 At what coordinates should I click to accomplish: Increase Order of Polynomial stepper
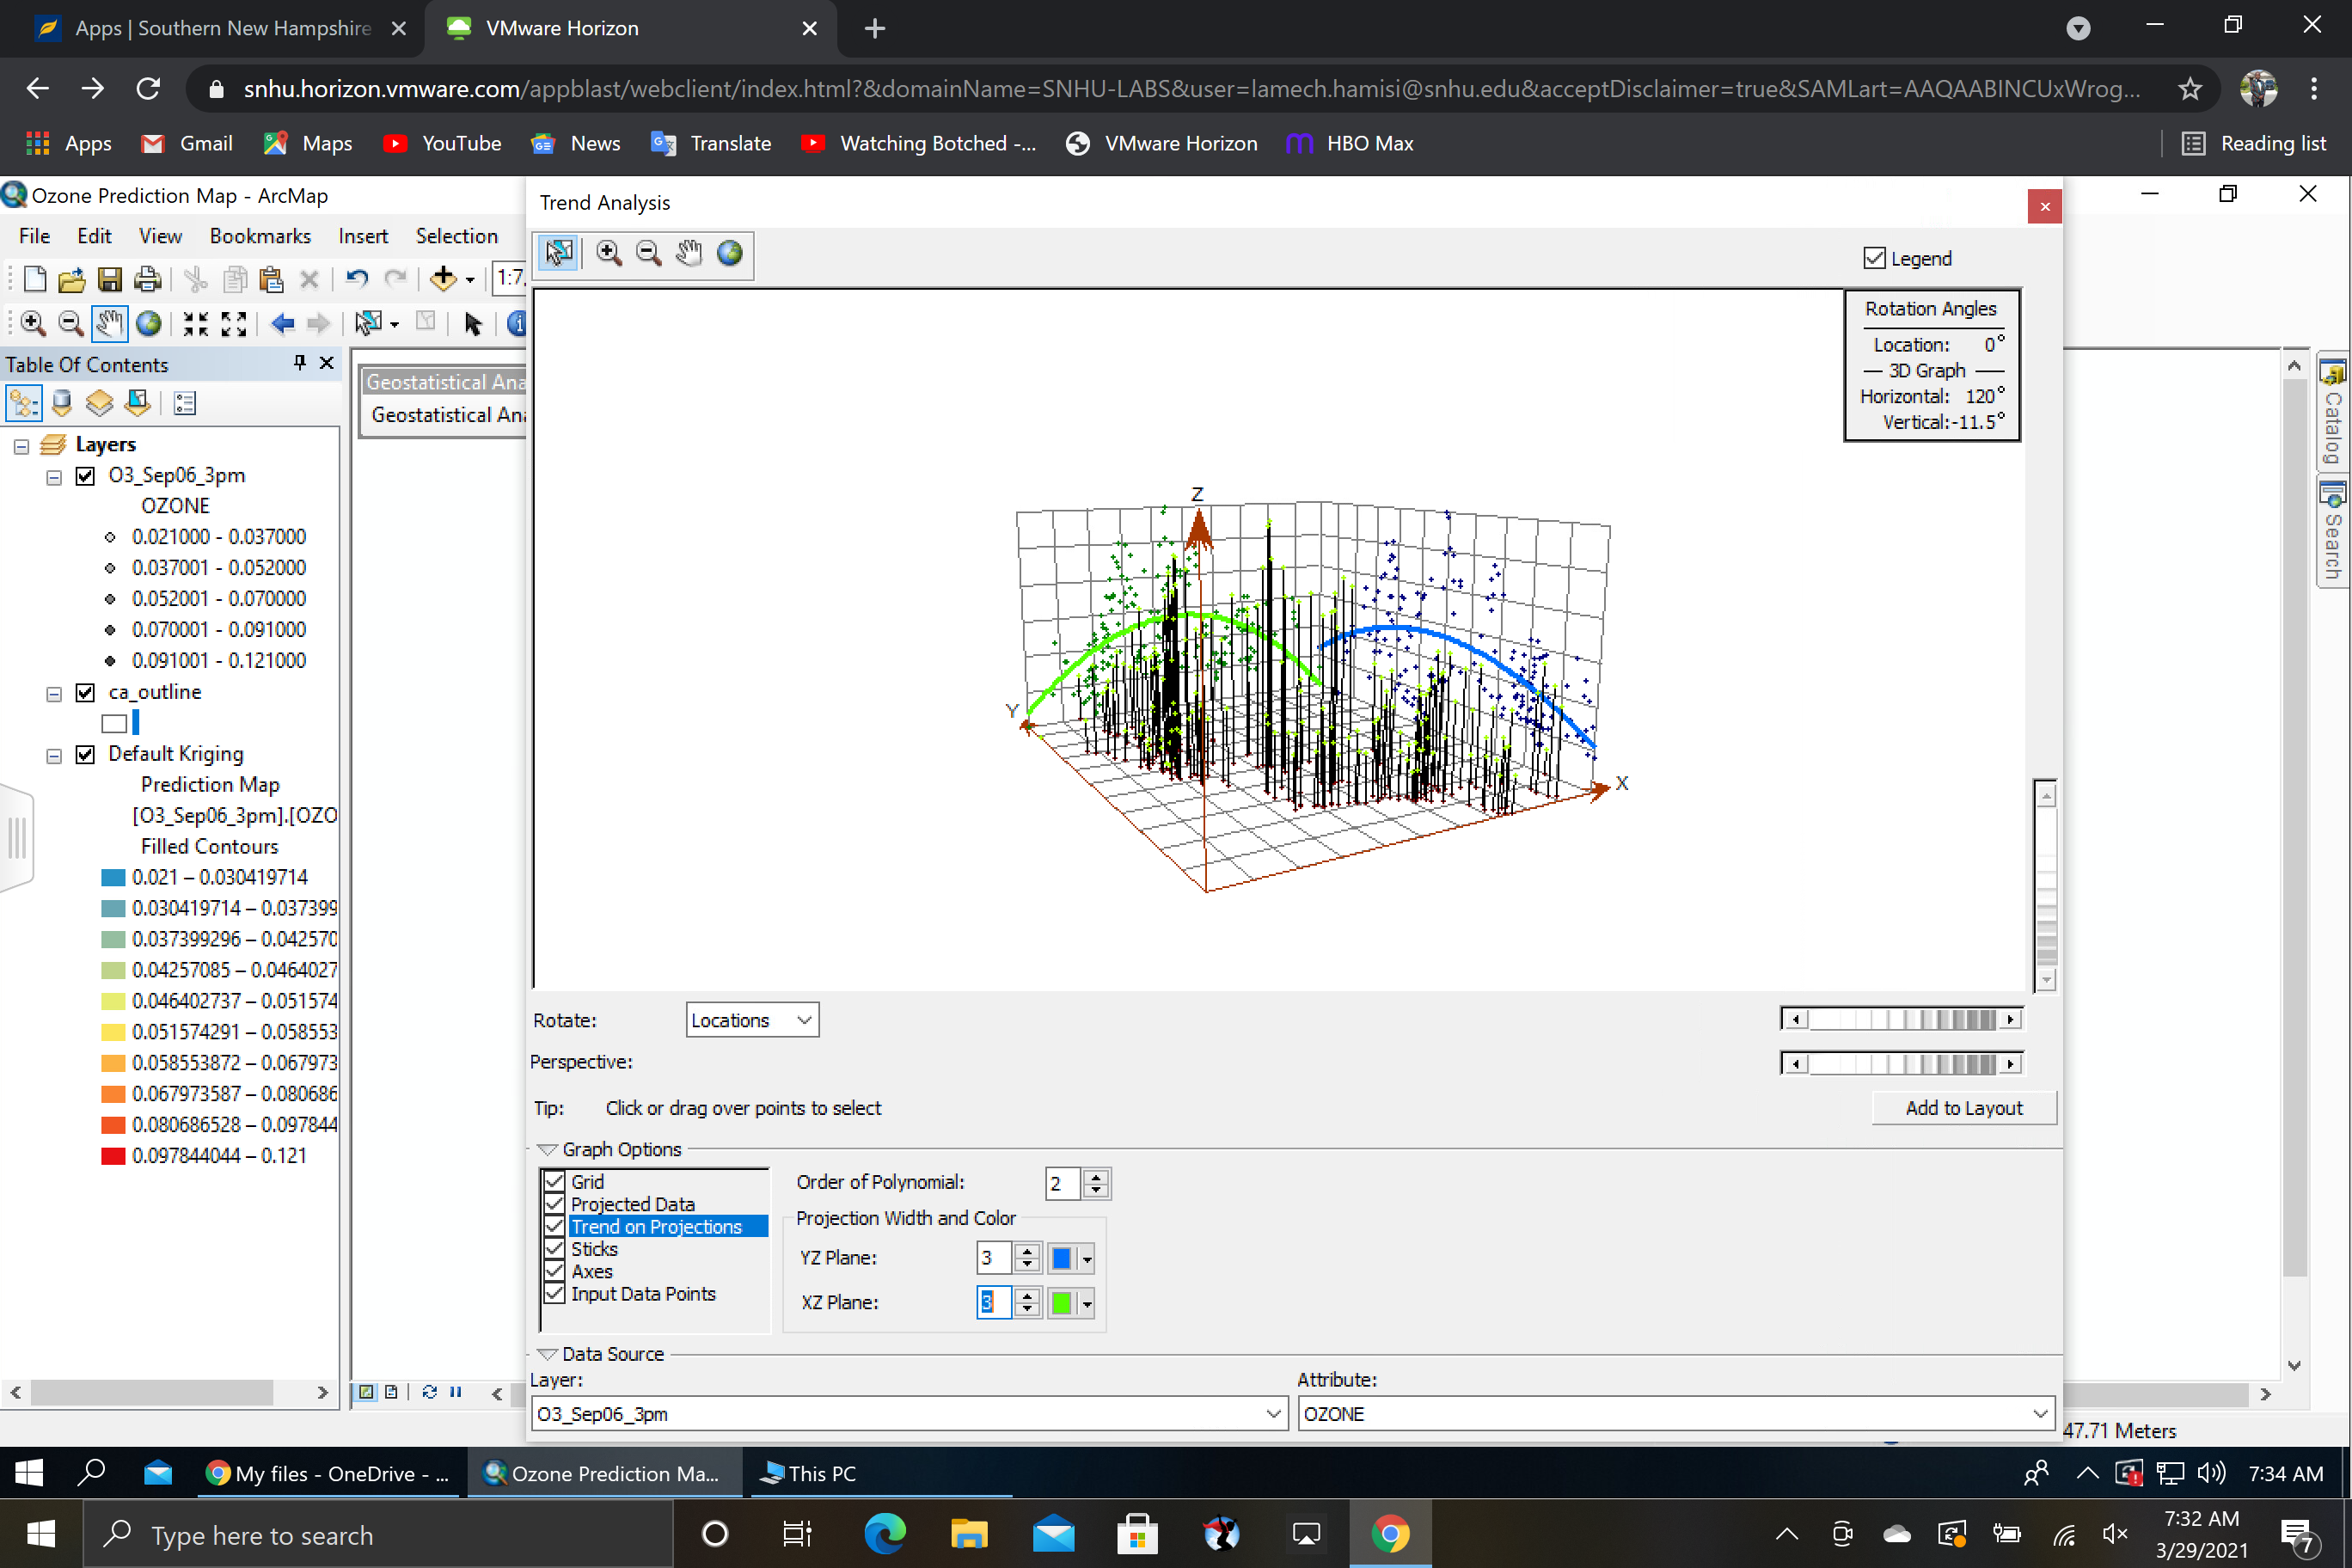pos(1096,1175)
